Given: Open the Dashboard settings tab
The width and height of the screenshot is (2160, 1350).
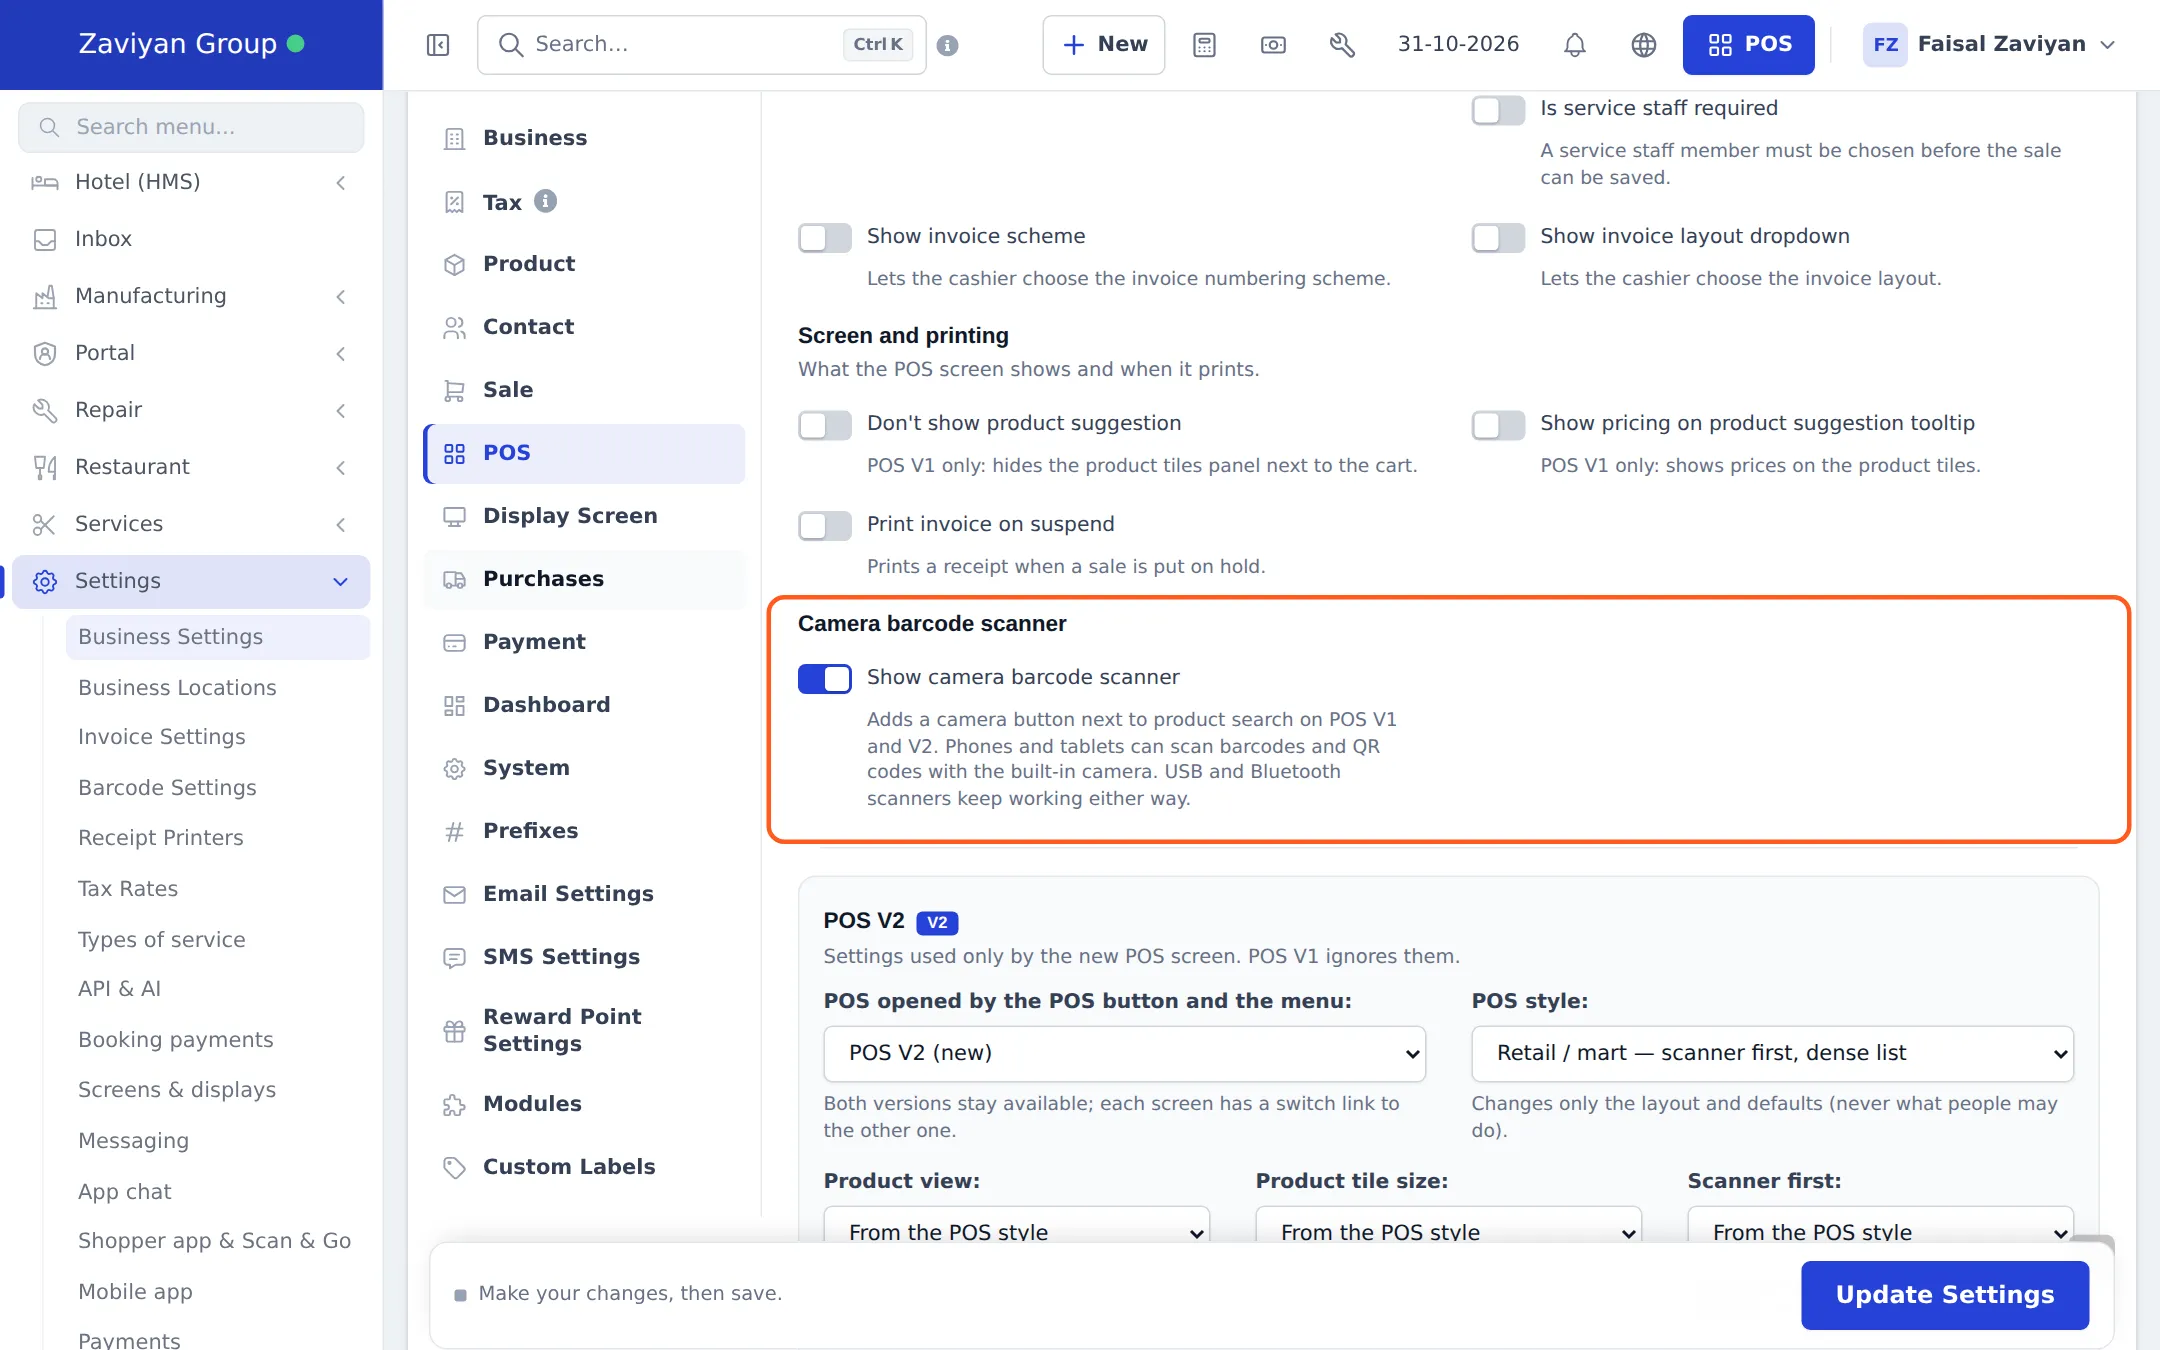Looking at the screenshot, I should coord(584,705).
